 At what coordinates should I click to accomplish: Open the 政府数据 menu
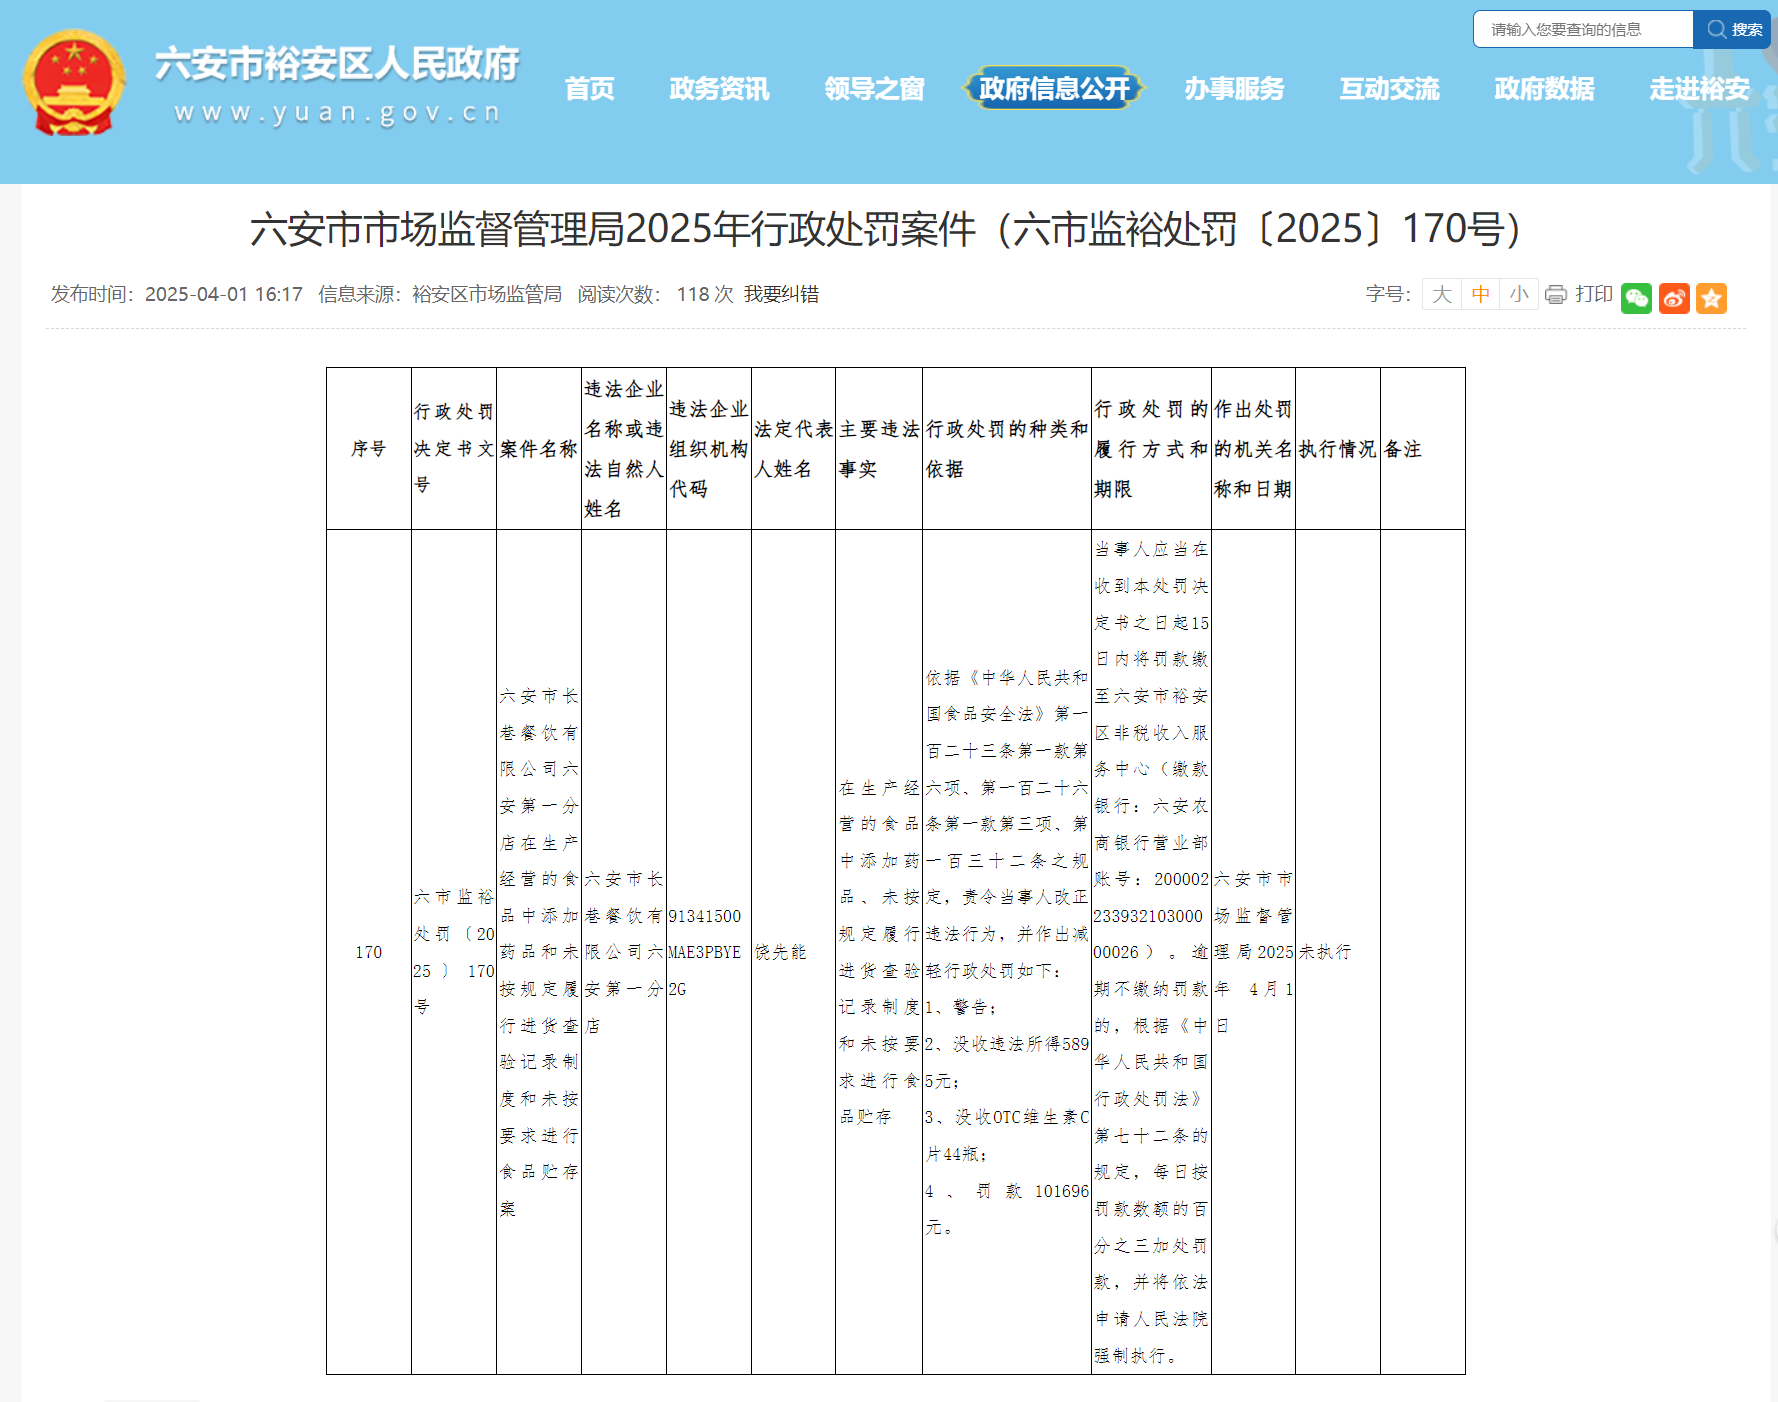click(x=1545, y=89)
